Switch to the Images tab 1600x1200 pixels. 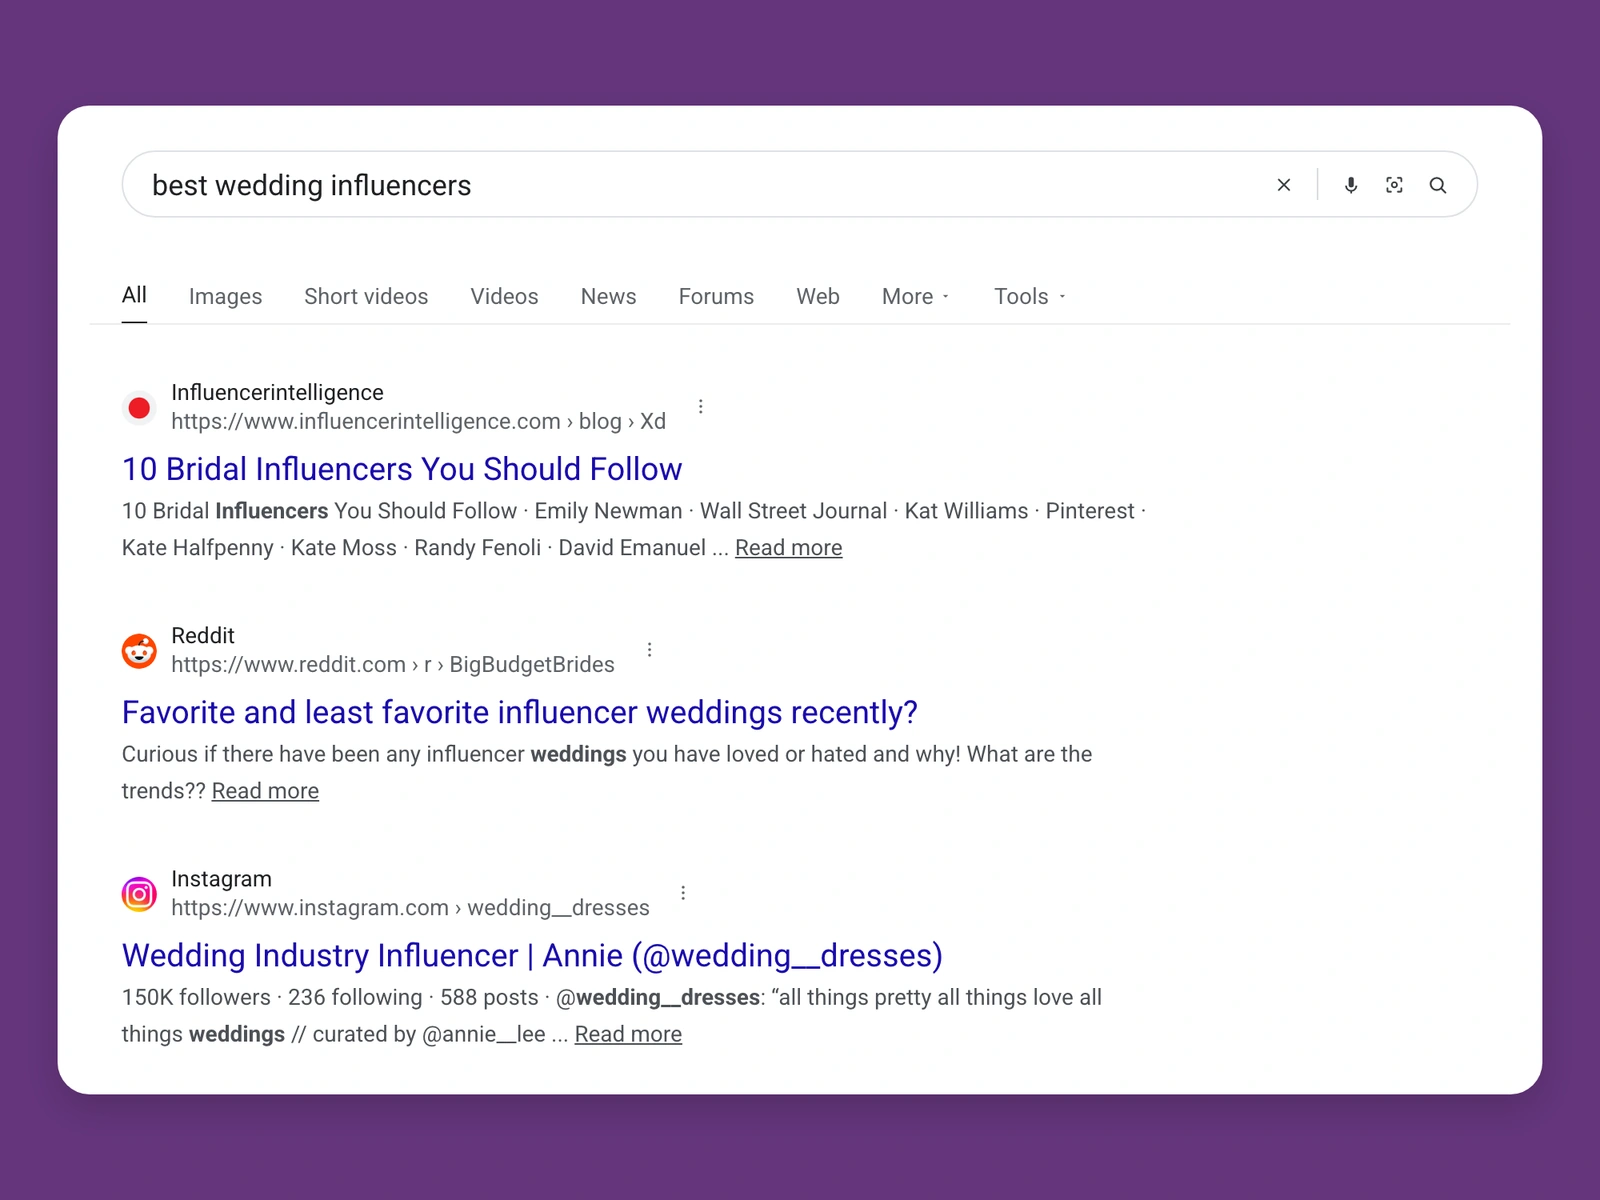pyautogui.click(x=225, y=297)
